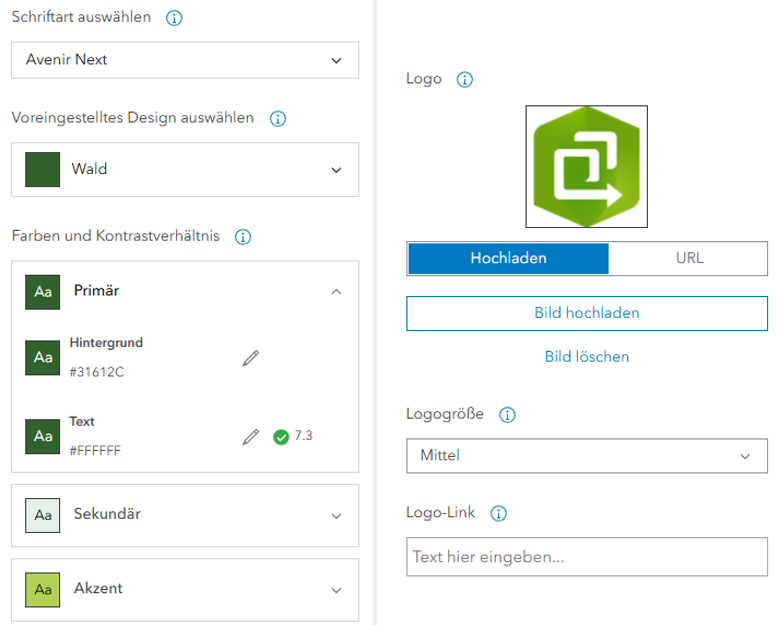Open the Mittel logo size dropdown
Viewport: 780px width, 625px height.
587,456
